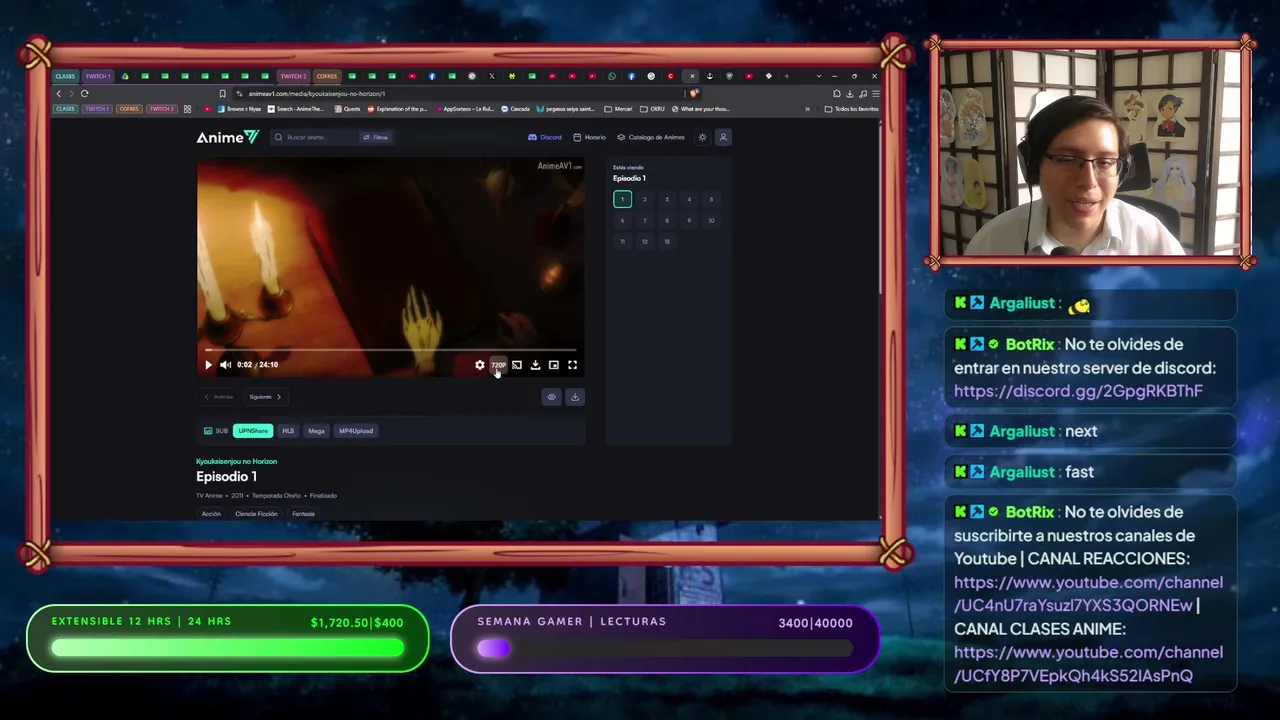Select episode 3 in episode list
This screenshot has height=720, width=1280.
[667, 199]
